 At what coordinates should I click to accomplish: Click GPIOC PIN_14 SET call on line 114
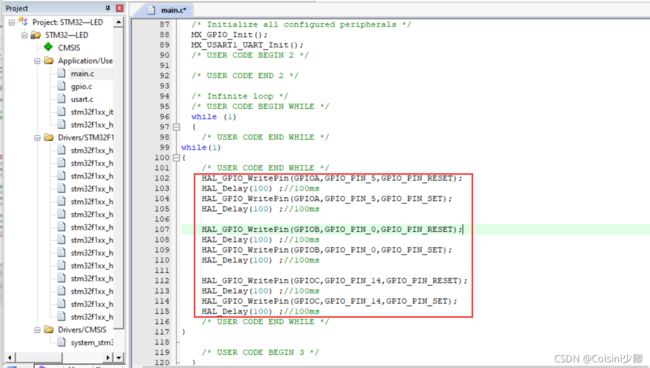point(329,301)
